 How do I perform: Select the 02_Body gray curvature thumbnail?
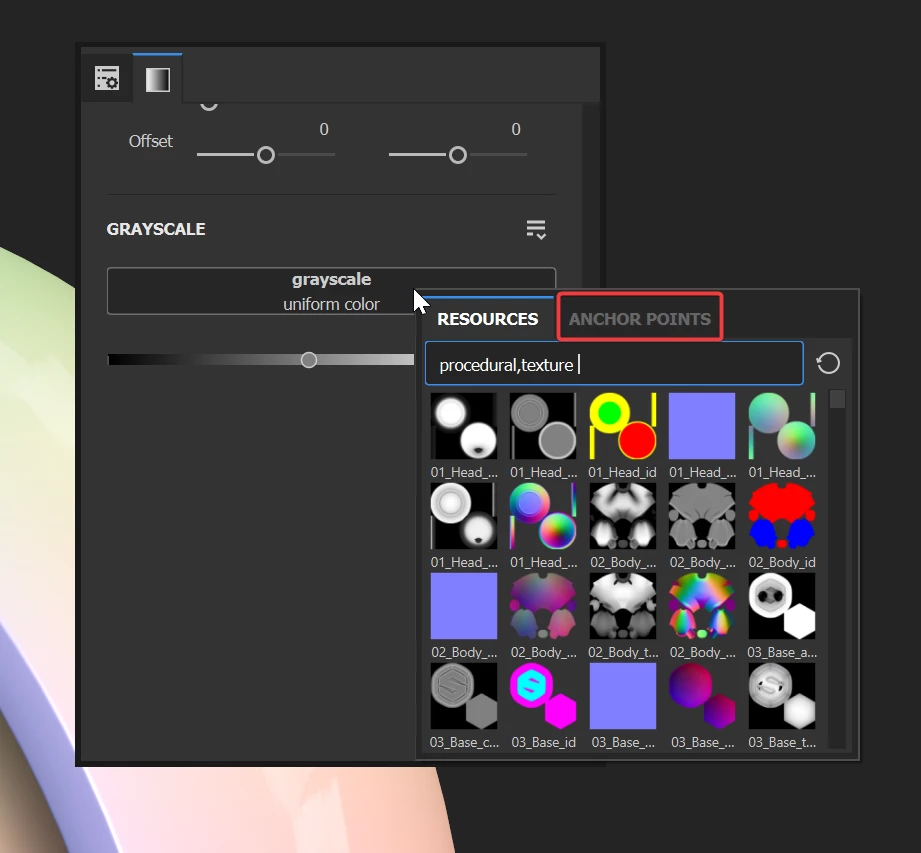click(702, 516)
